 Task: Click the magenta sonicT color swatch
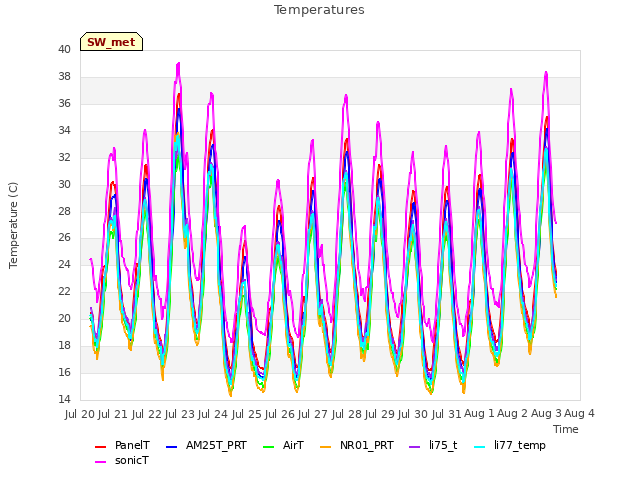pyautogui.click(x=100, y=462)
